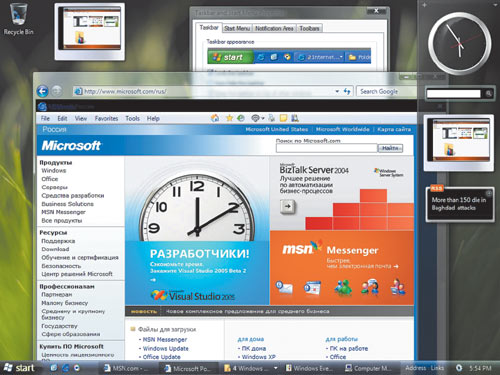Click desktop thumbnail beside Recycle Bin

coord(90,32)
